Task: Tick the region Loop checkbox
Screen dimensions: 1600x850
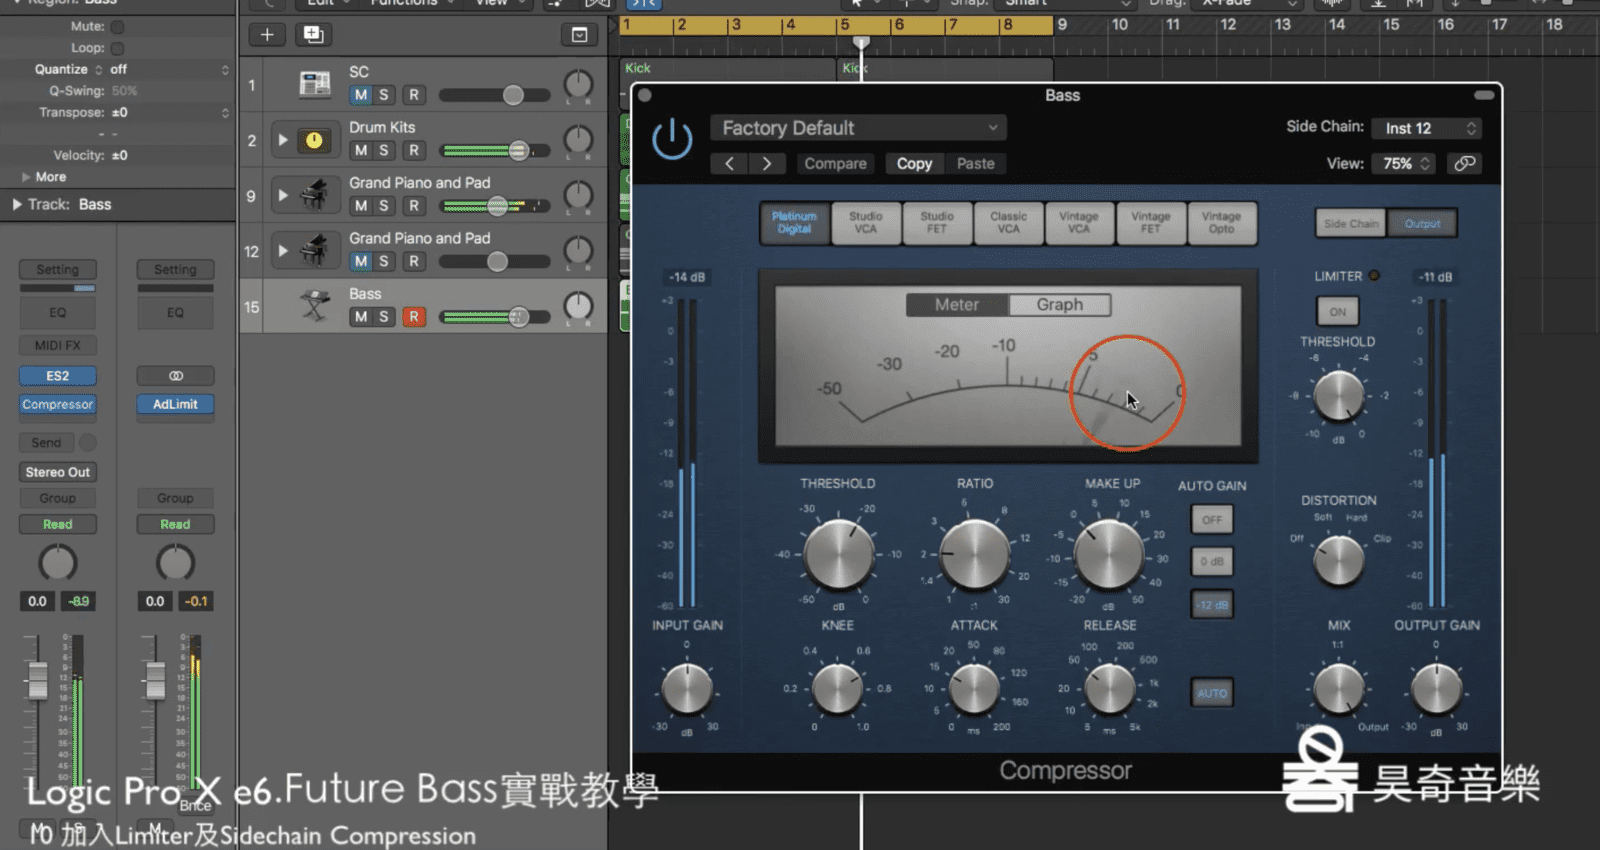Action: 117,48
